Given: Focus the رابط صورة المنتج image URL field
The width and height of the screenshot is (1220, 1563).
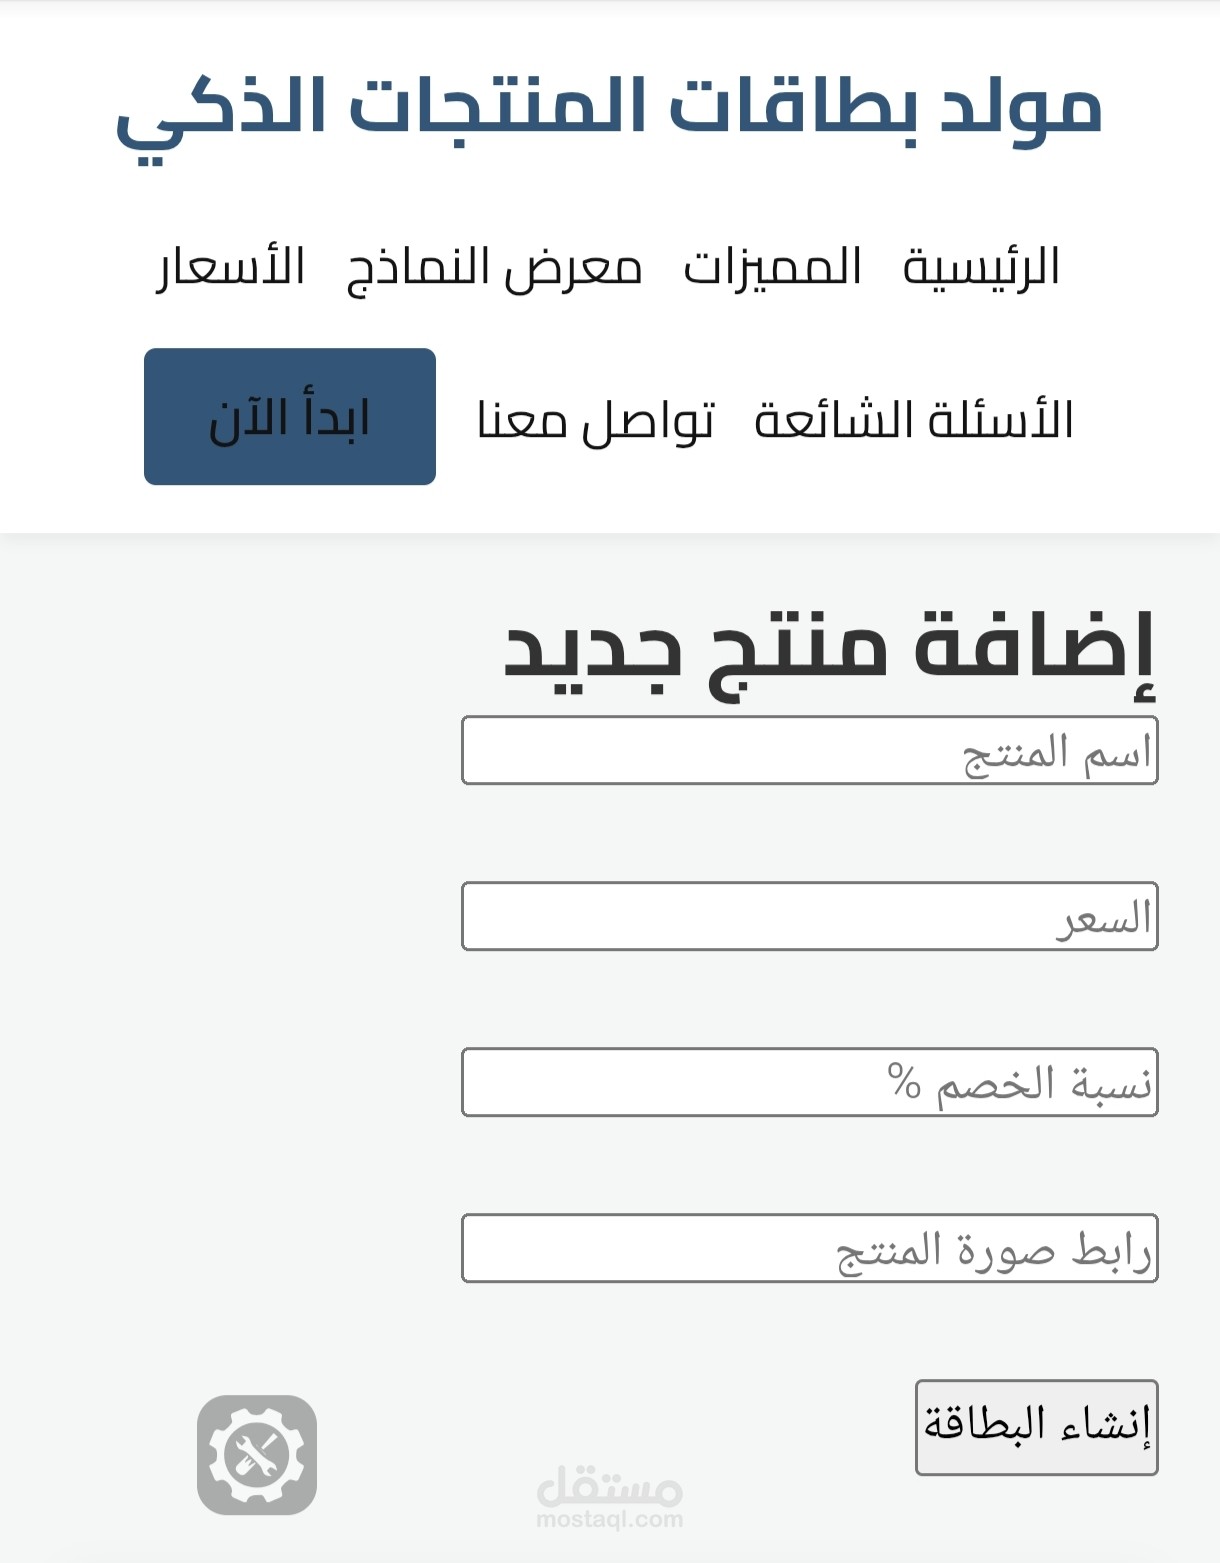Looking at the screenshot, I should [x=810, y=1248].
